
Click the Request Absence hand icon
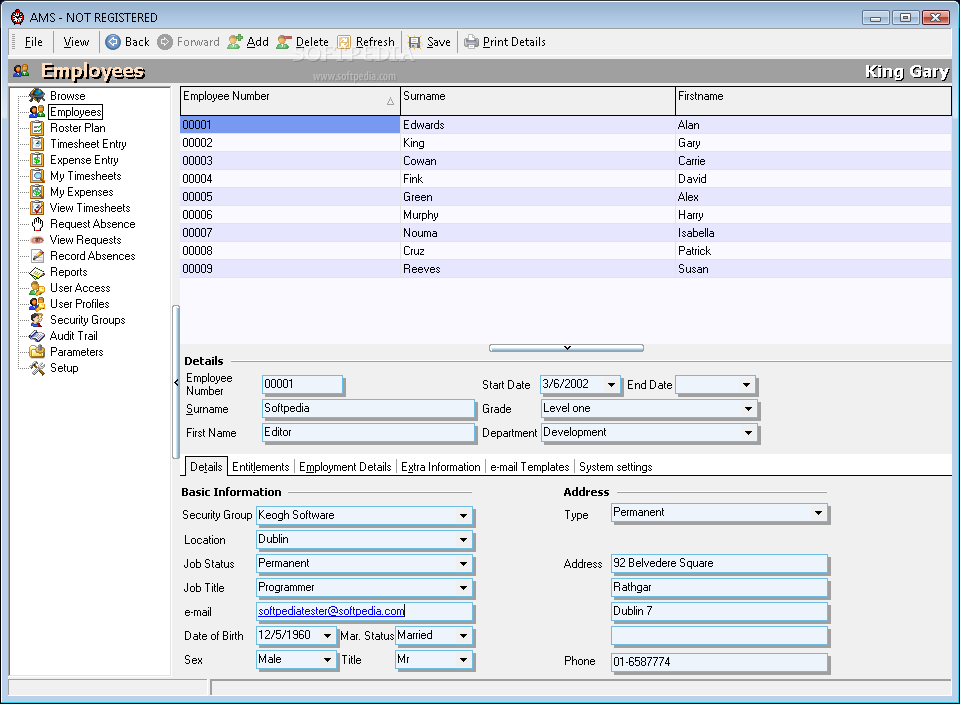coord(37,224)
